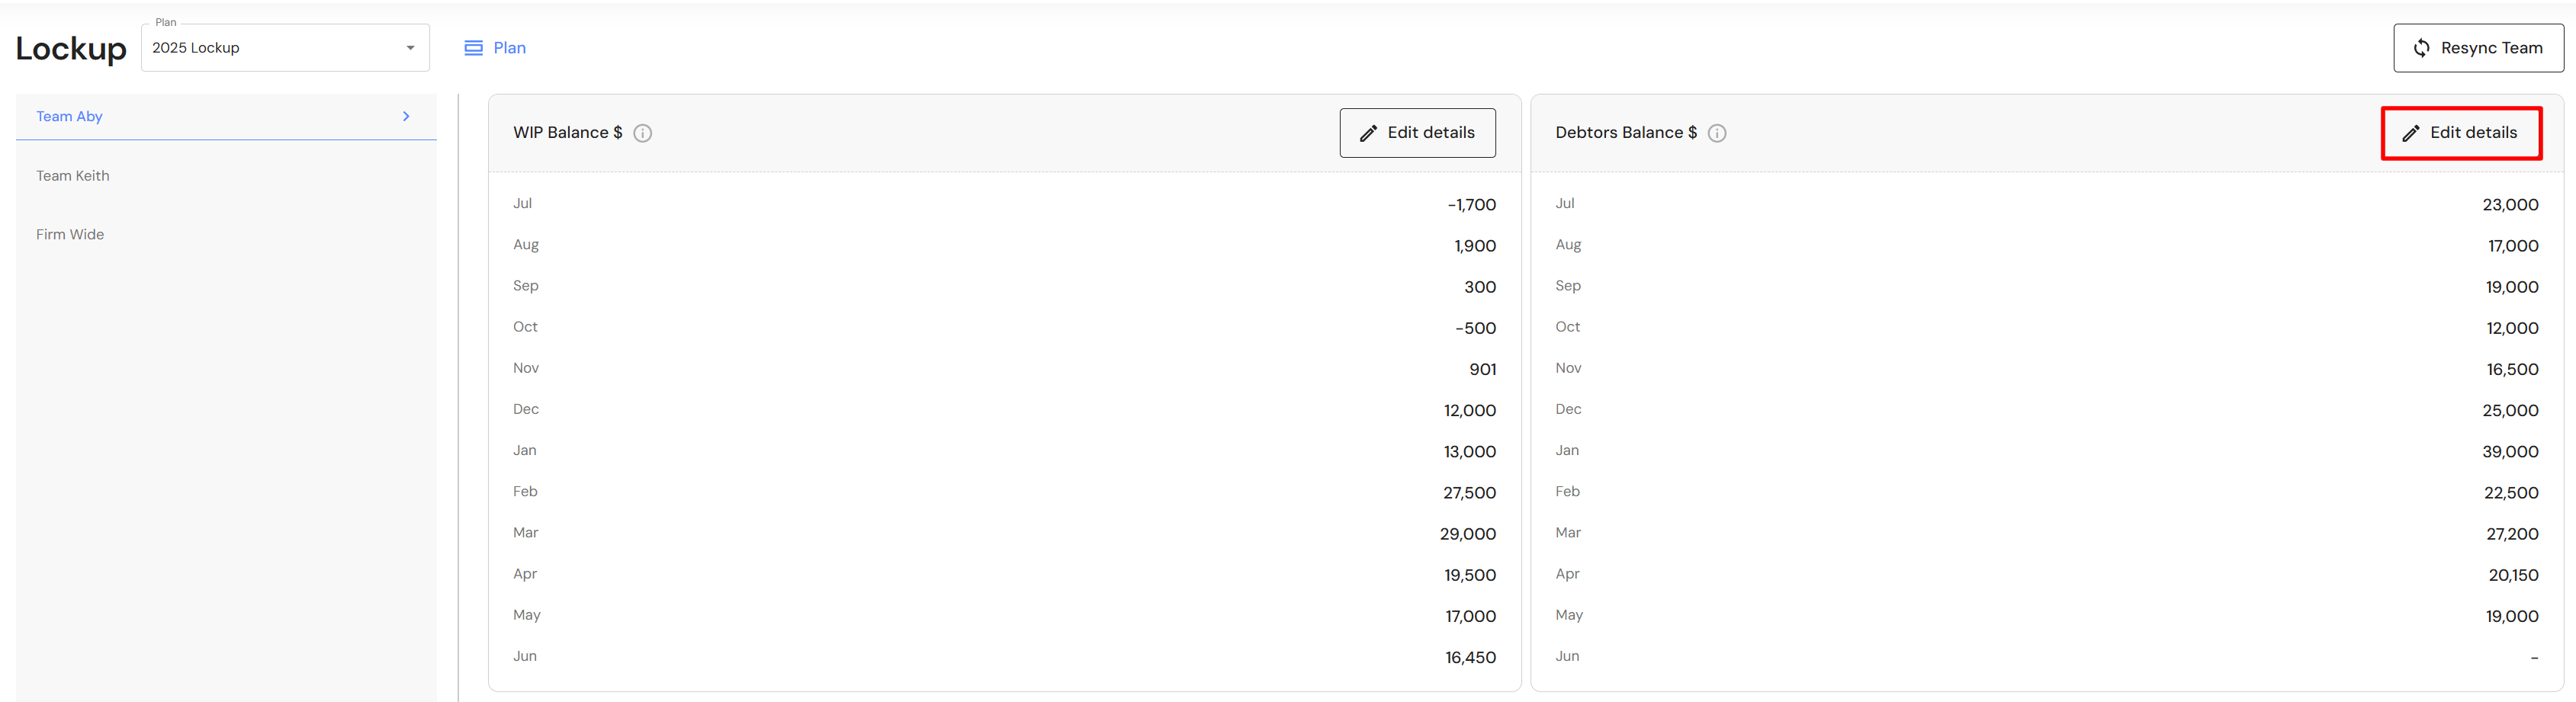Click the Debtors Balance December value 25,000
The image size is (2576, 702).
tap(2510, 410)
